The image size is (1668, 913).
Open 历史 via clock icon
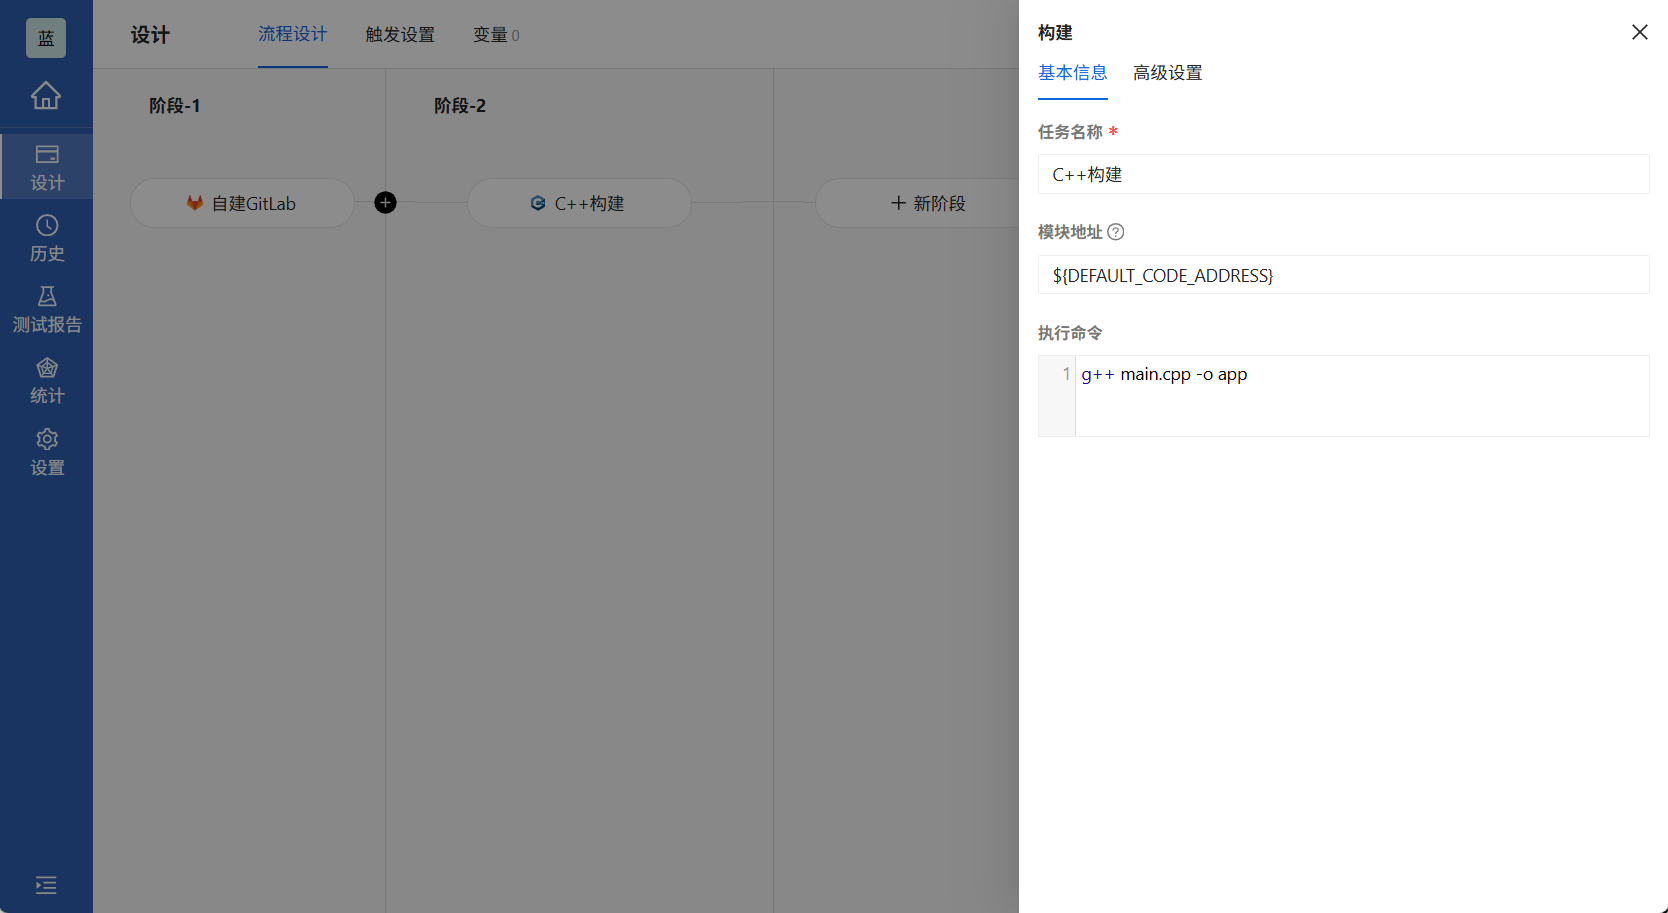click(x=46, y=238)
